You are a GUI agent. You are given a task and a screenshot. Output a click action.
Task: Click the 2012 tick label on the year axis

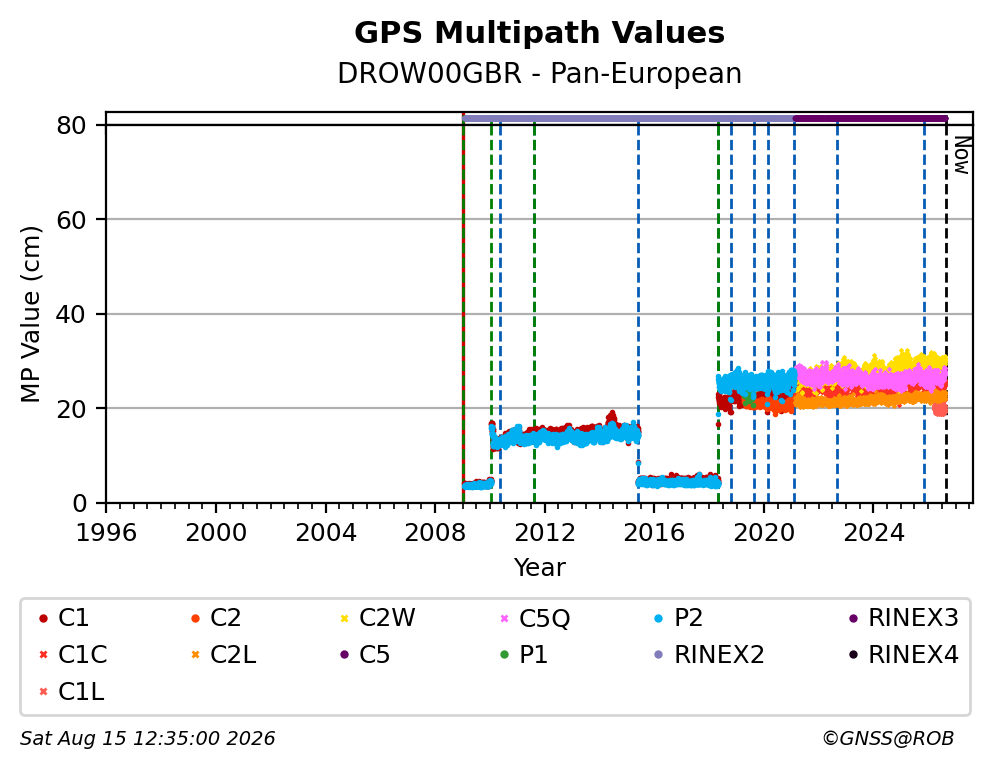click(545, 533)
